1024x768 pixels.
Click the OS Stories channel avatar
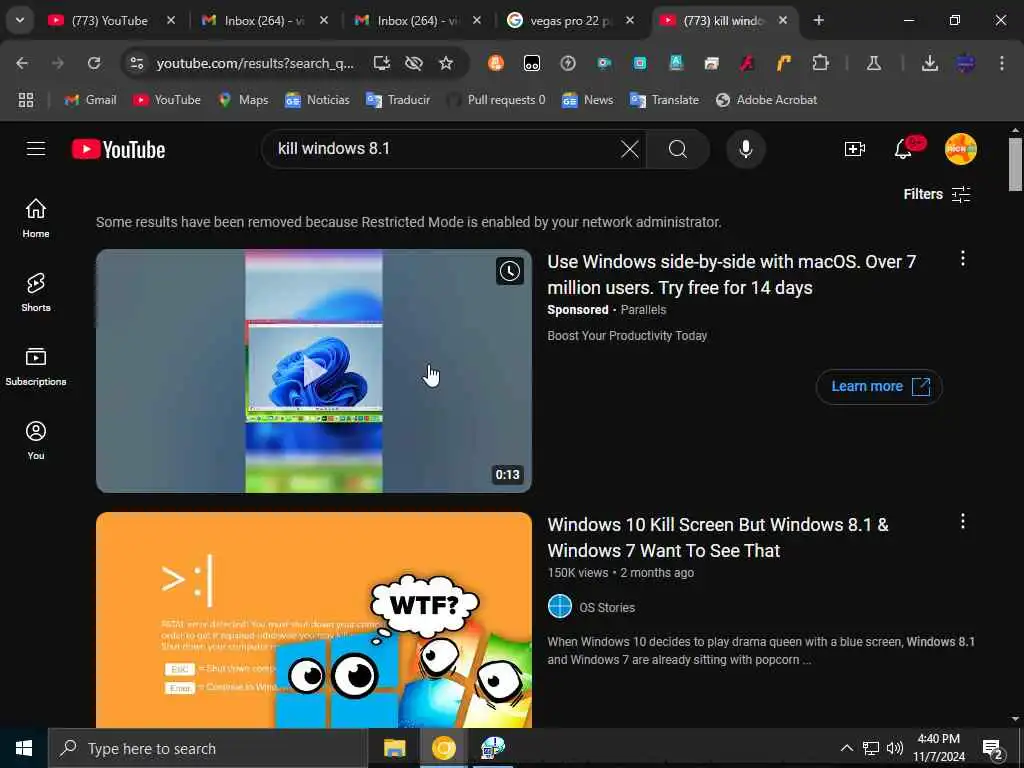click(x=560, y=607)
